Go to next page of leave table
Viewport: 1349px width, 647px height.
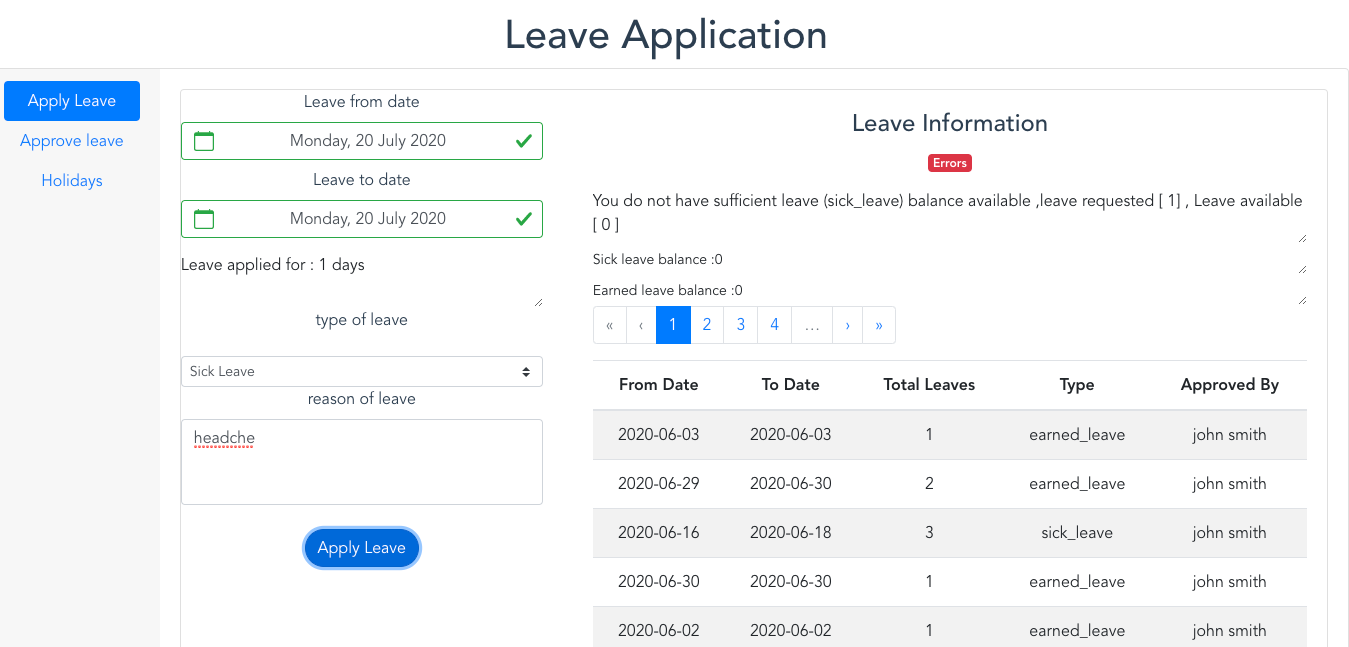(x=847, y=325)
